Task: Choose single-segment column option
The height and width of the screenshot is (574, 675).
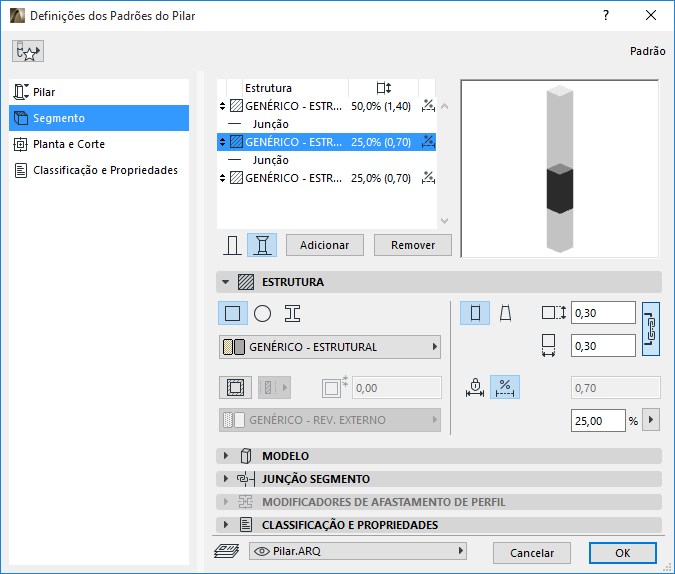Action: (x=232, y=245)
